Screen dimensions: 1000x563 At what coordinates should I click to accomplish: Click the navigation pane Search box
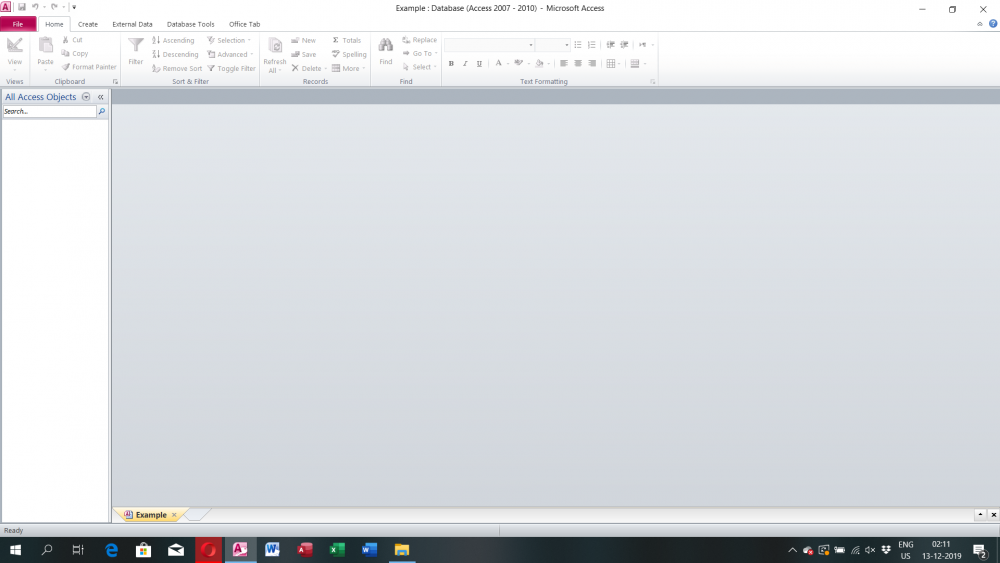[x=50, y=112]
